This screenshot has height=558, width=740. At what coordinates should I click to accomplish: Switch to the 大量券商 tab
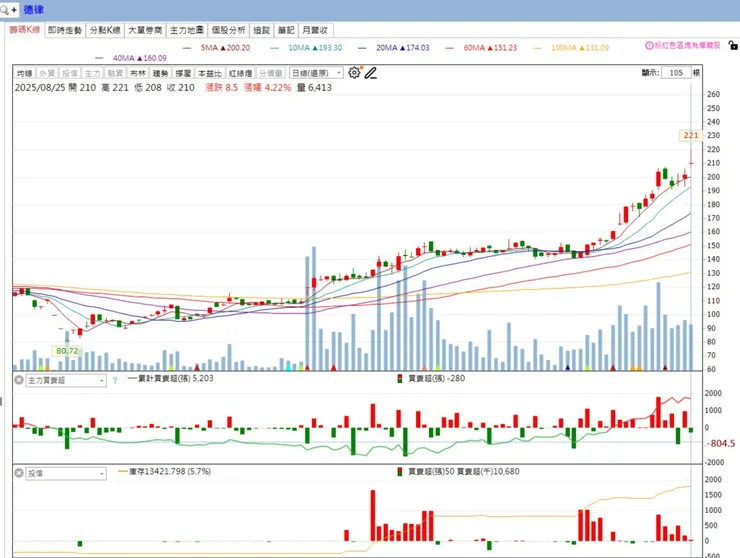coord(145,30)
